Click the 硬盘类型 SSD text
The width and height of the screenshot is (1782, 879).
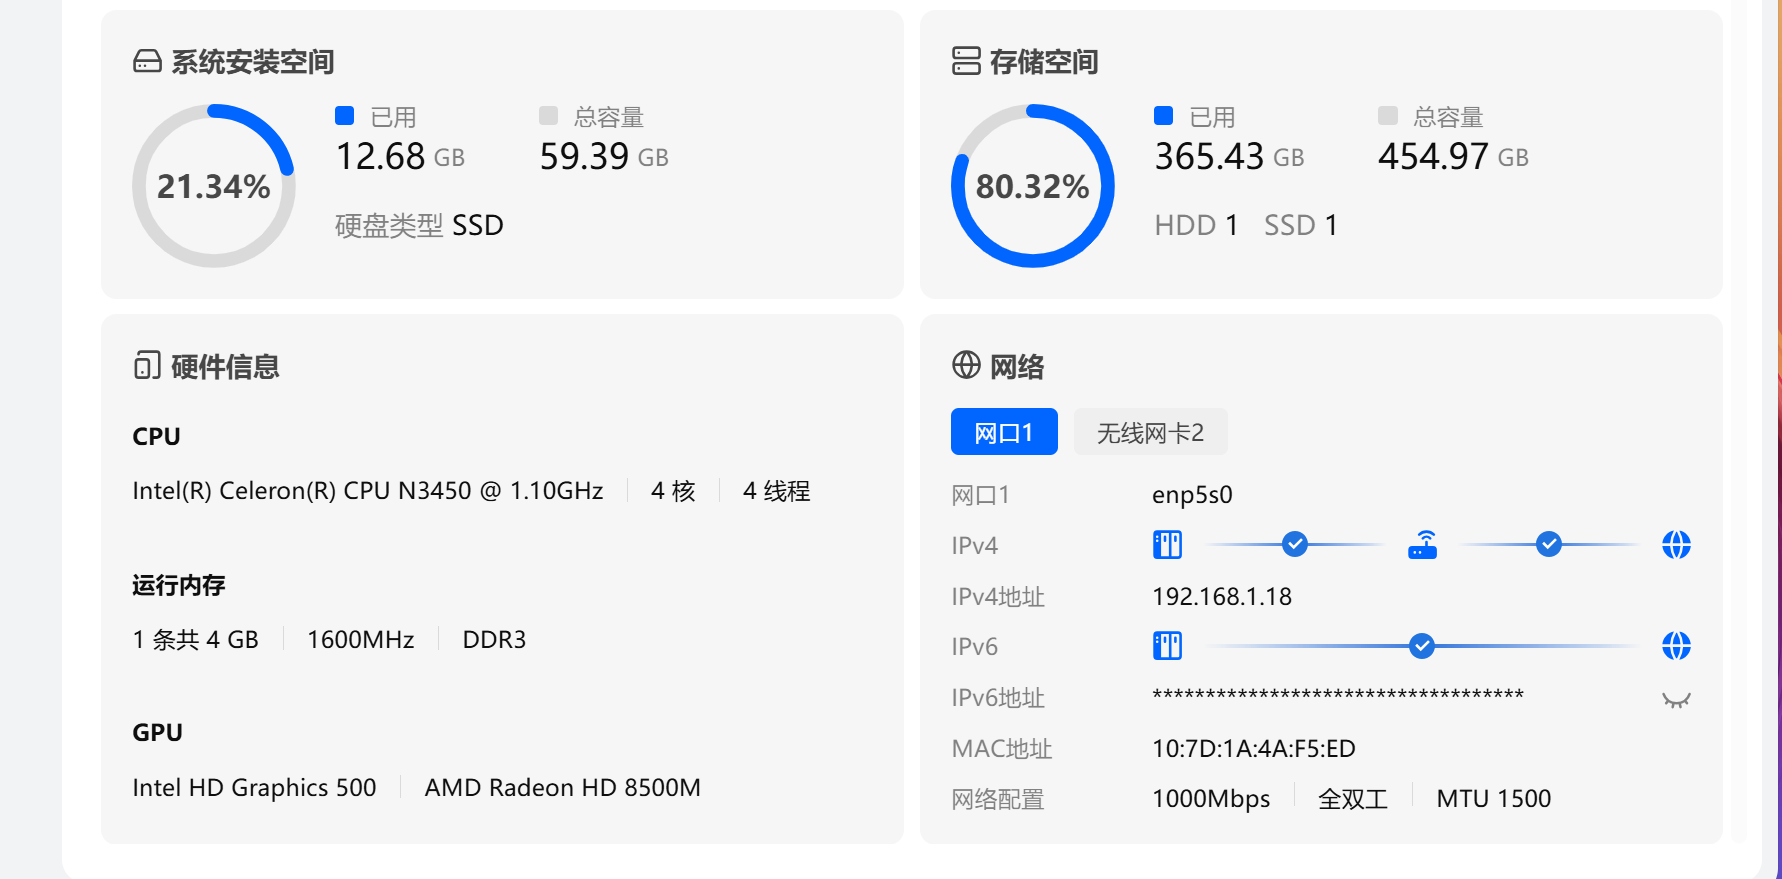click(419, 226)
